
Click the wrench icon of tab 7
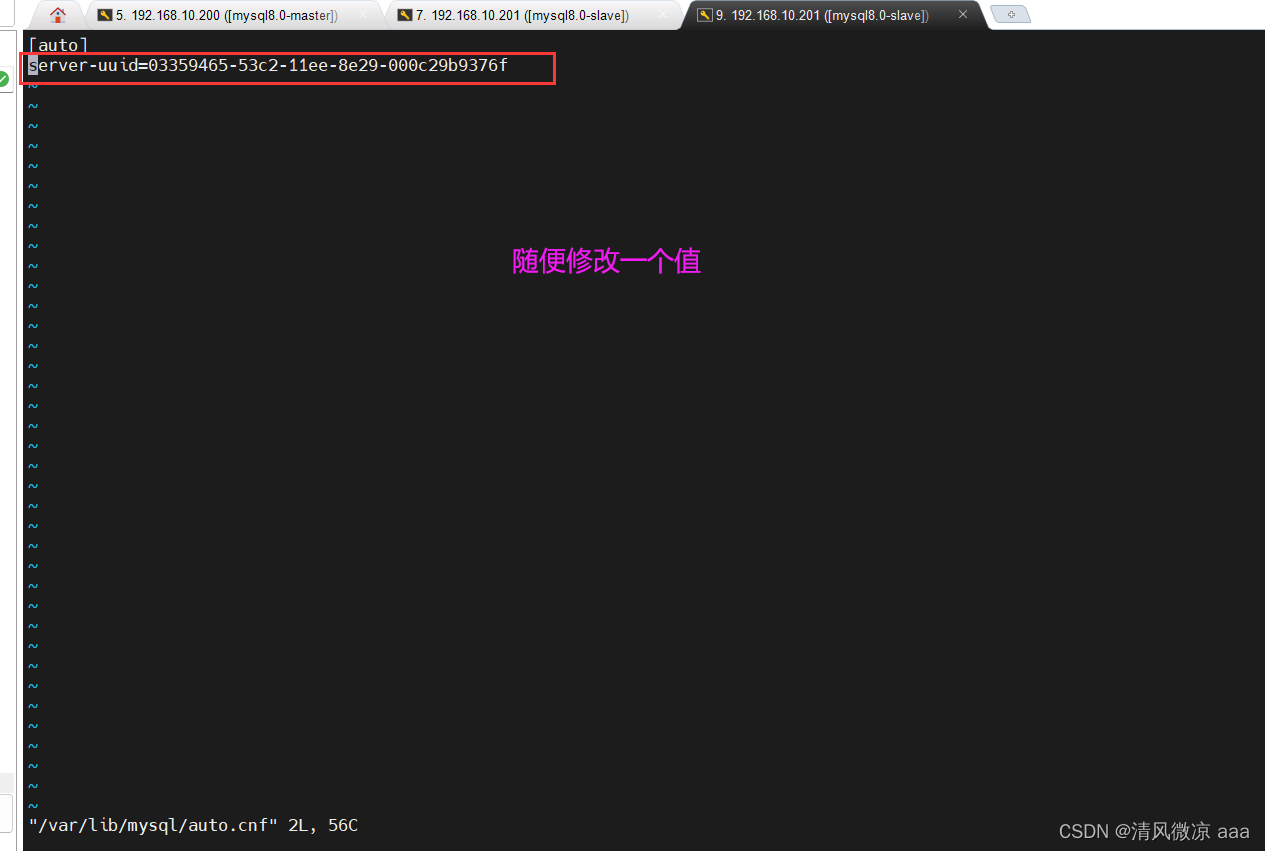[x=404, y=15]
